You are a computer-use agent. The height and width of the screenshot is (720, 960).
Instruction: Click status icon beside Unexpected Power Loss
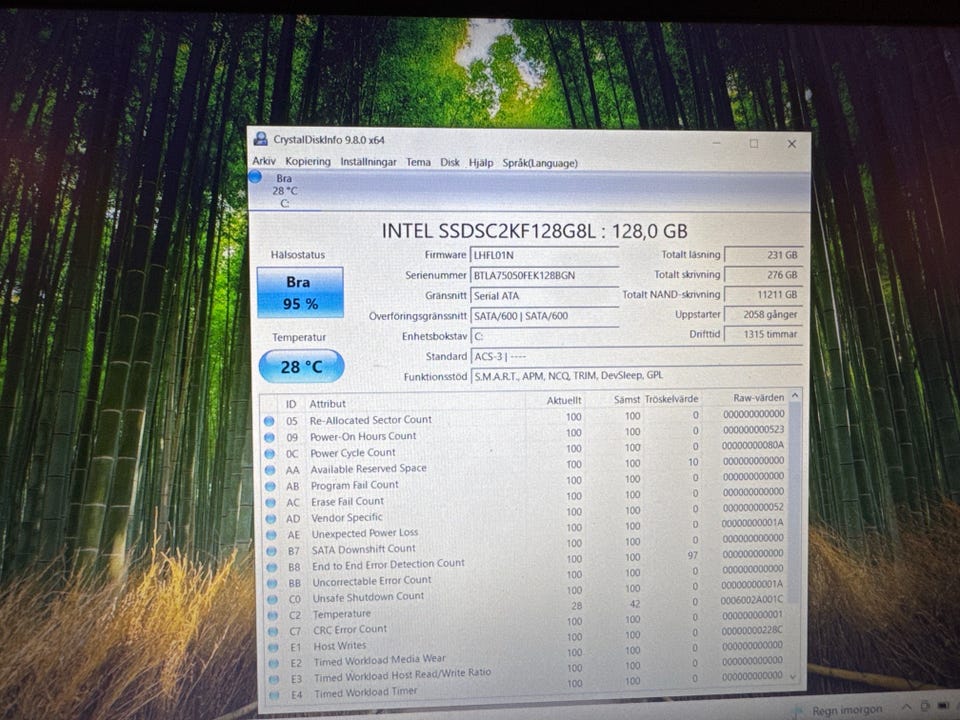pos(269,535)
